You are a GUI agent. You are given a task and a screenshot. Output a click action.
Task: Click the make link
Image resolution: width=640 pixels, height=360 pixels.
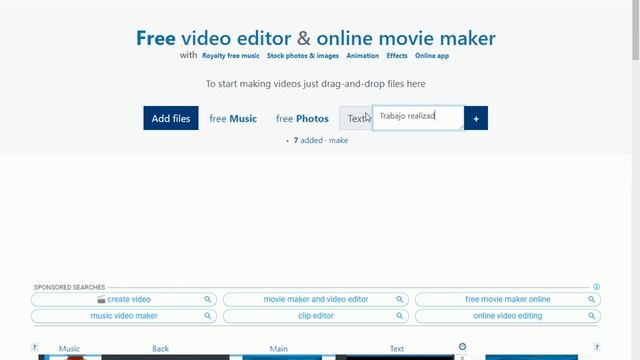click(x=338, y=140)
